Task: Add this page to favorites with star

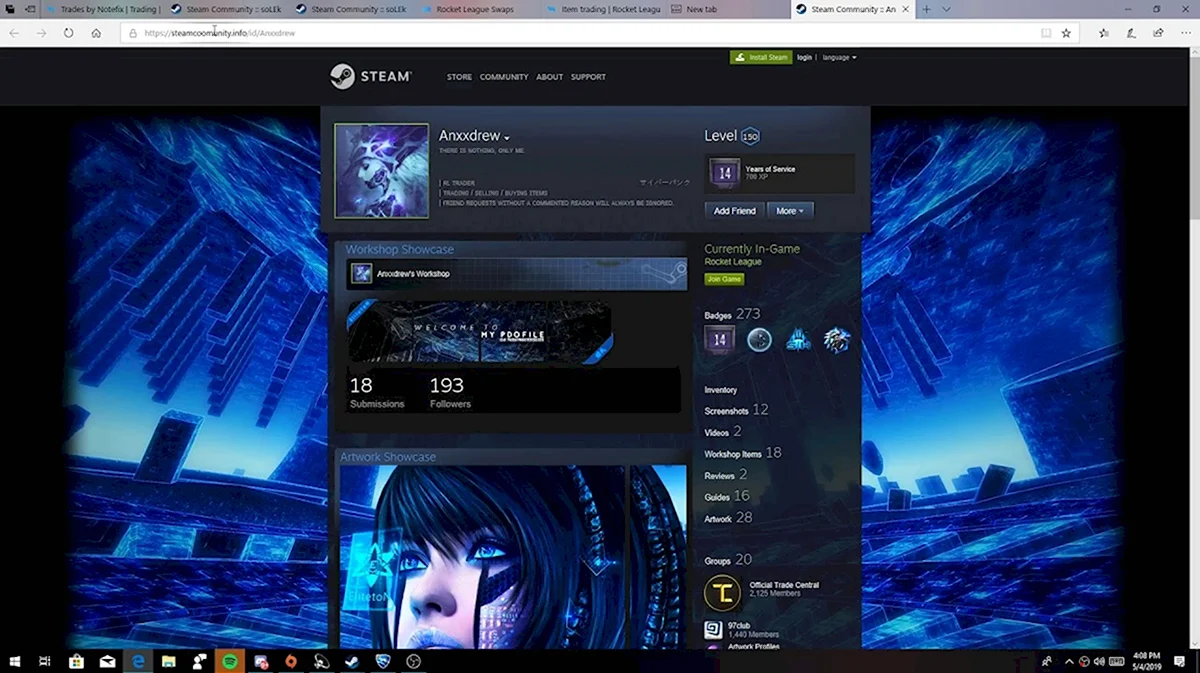Action: pos(1066,33)
